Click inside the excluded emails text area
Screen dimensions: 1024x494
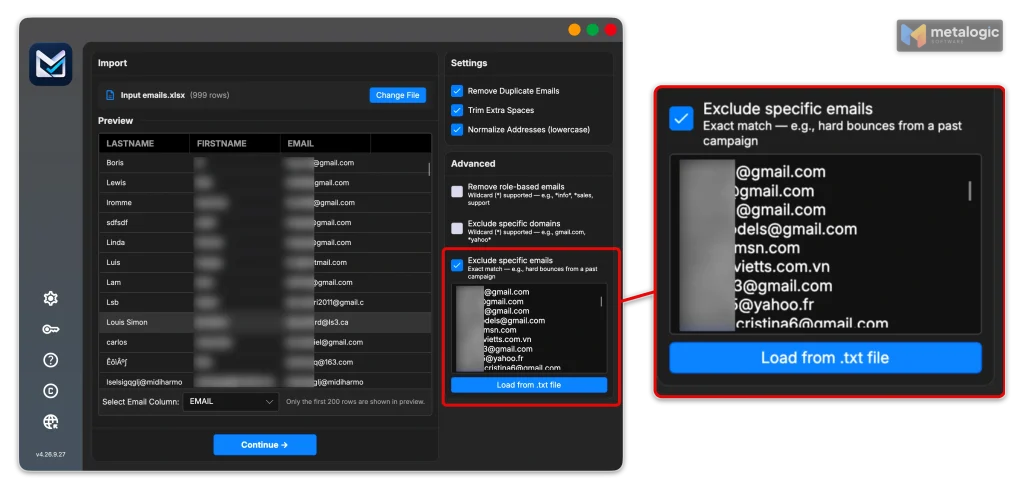click(x=529, y=328)
